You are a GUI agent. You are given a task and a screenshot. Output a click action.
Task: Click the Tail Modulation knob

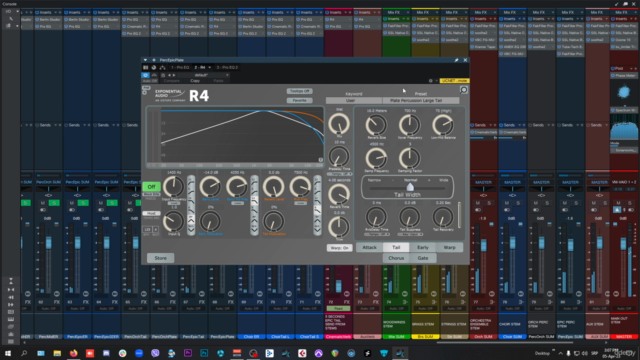[274, 222]
